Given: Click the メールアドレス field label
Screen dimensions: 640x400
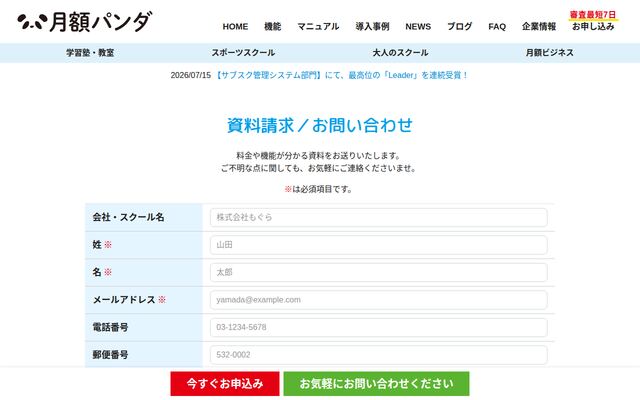Looking at the screenshot, I should 124,300.
